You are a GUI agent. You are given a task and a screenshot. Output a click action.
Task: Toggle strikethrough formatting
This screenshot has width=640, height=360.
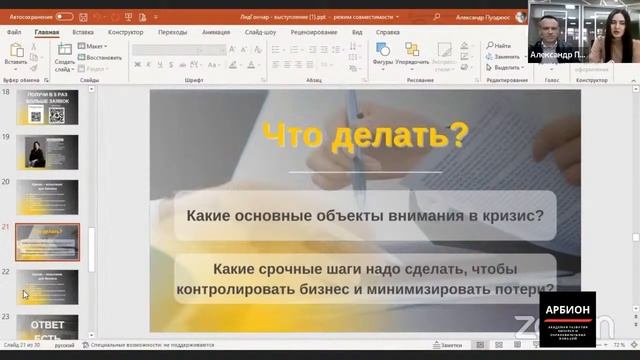pyautogui.click(x=182, y=65)
